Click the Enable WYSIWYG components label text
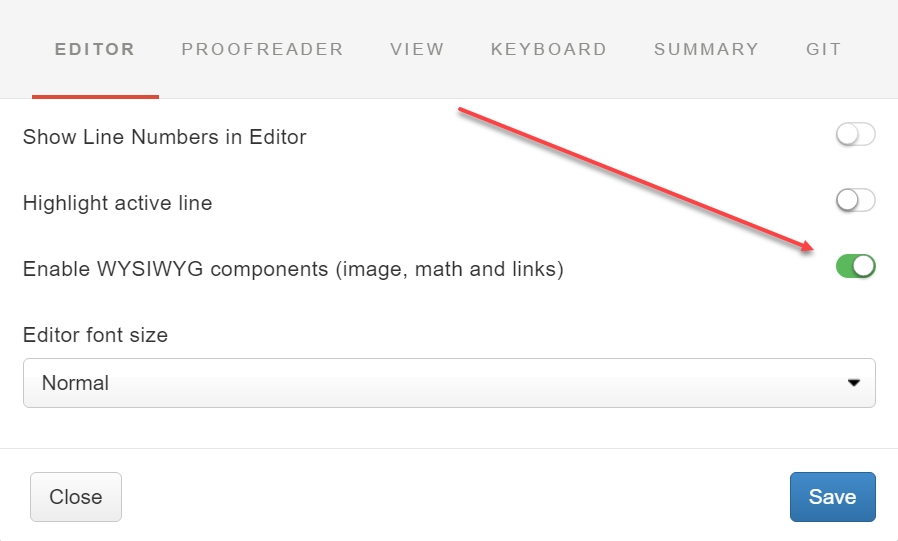Image resolution: width=898 pixels, height=541 pixels. [293, 269]
